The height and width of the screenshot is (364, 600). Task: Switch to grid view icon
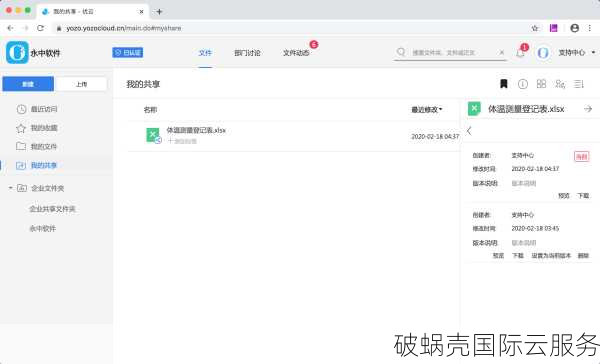click(541, 83)
